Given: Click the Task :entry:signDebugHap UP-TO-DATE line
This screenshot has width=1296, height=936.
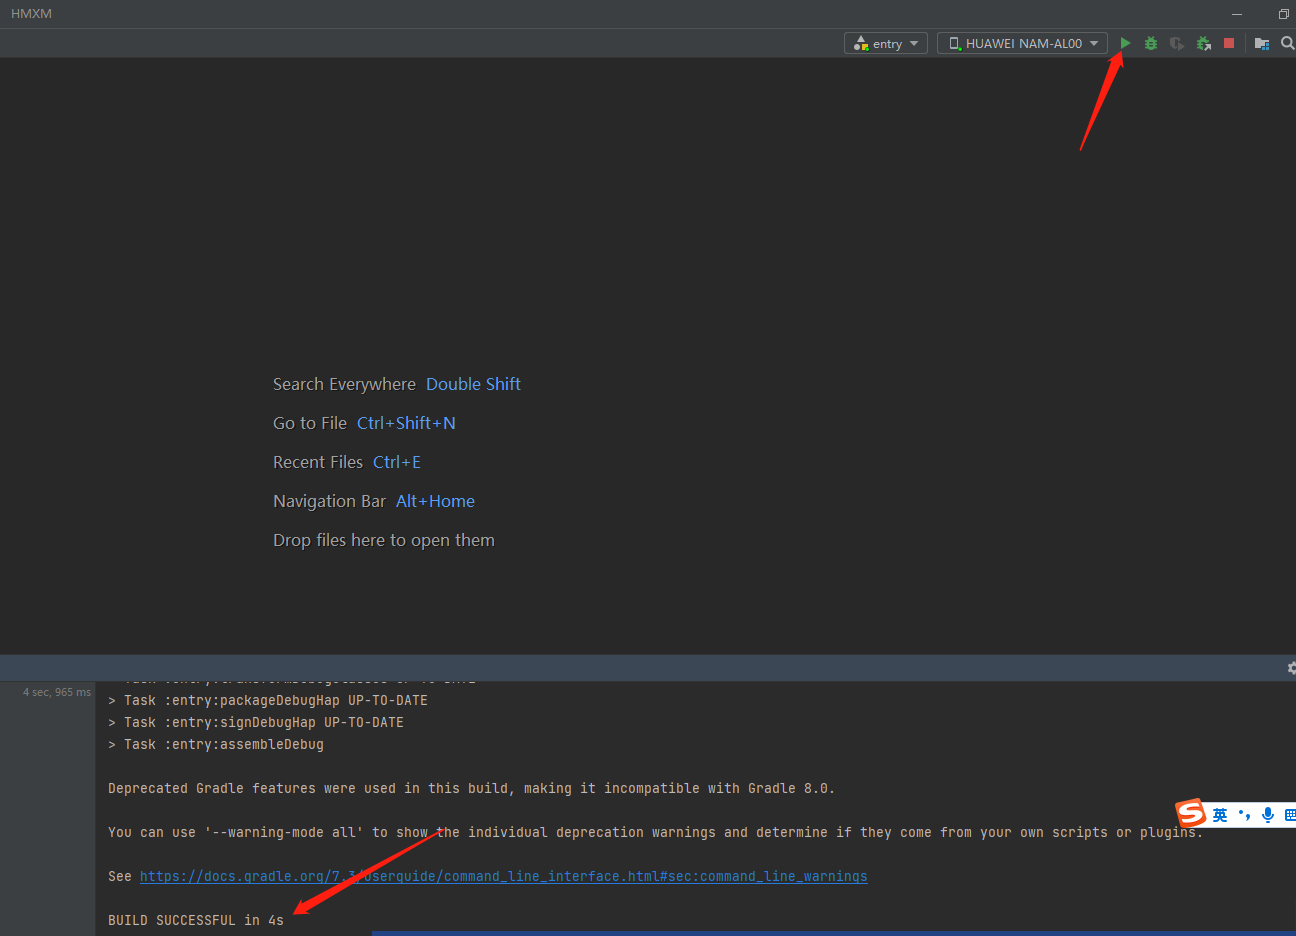Looking at the screenshot, I should tap(256, 722).
